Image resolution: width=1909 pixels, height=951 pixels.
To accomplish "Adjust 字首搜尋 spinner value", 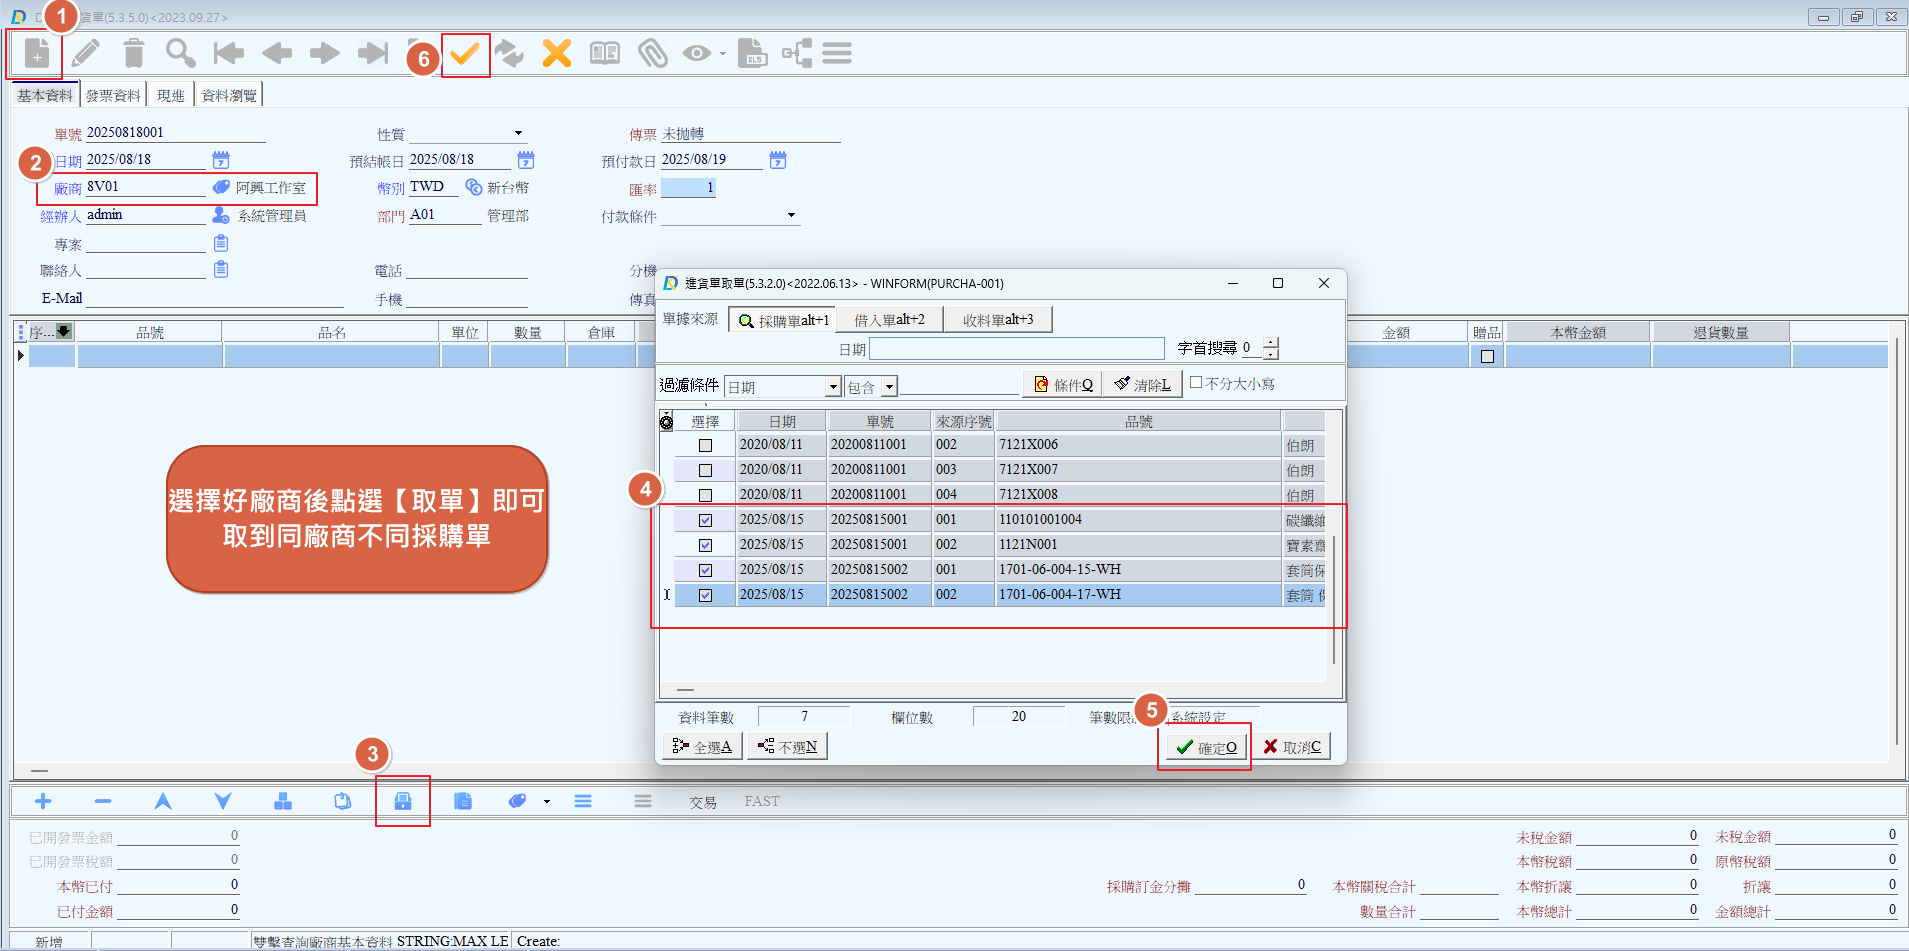I will [x=1270, y=348].
